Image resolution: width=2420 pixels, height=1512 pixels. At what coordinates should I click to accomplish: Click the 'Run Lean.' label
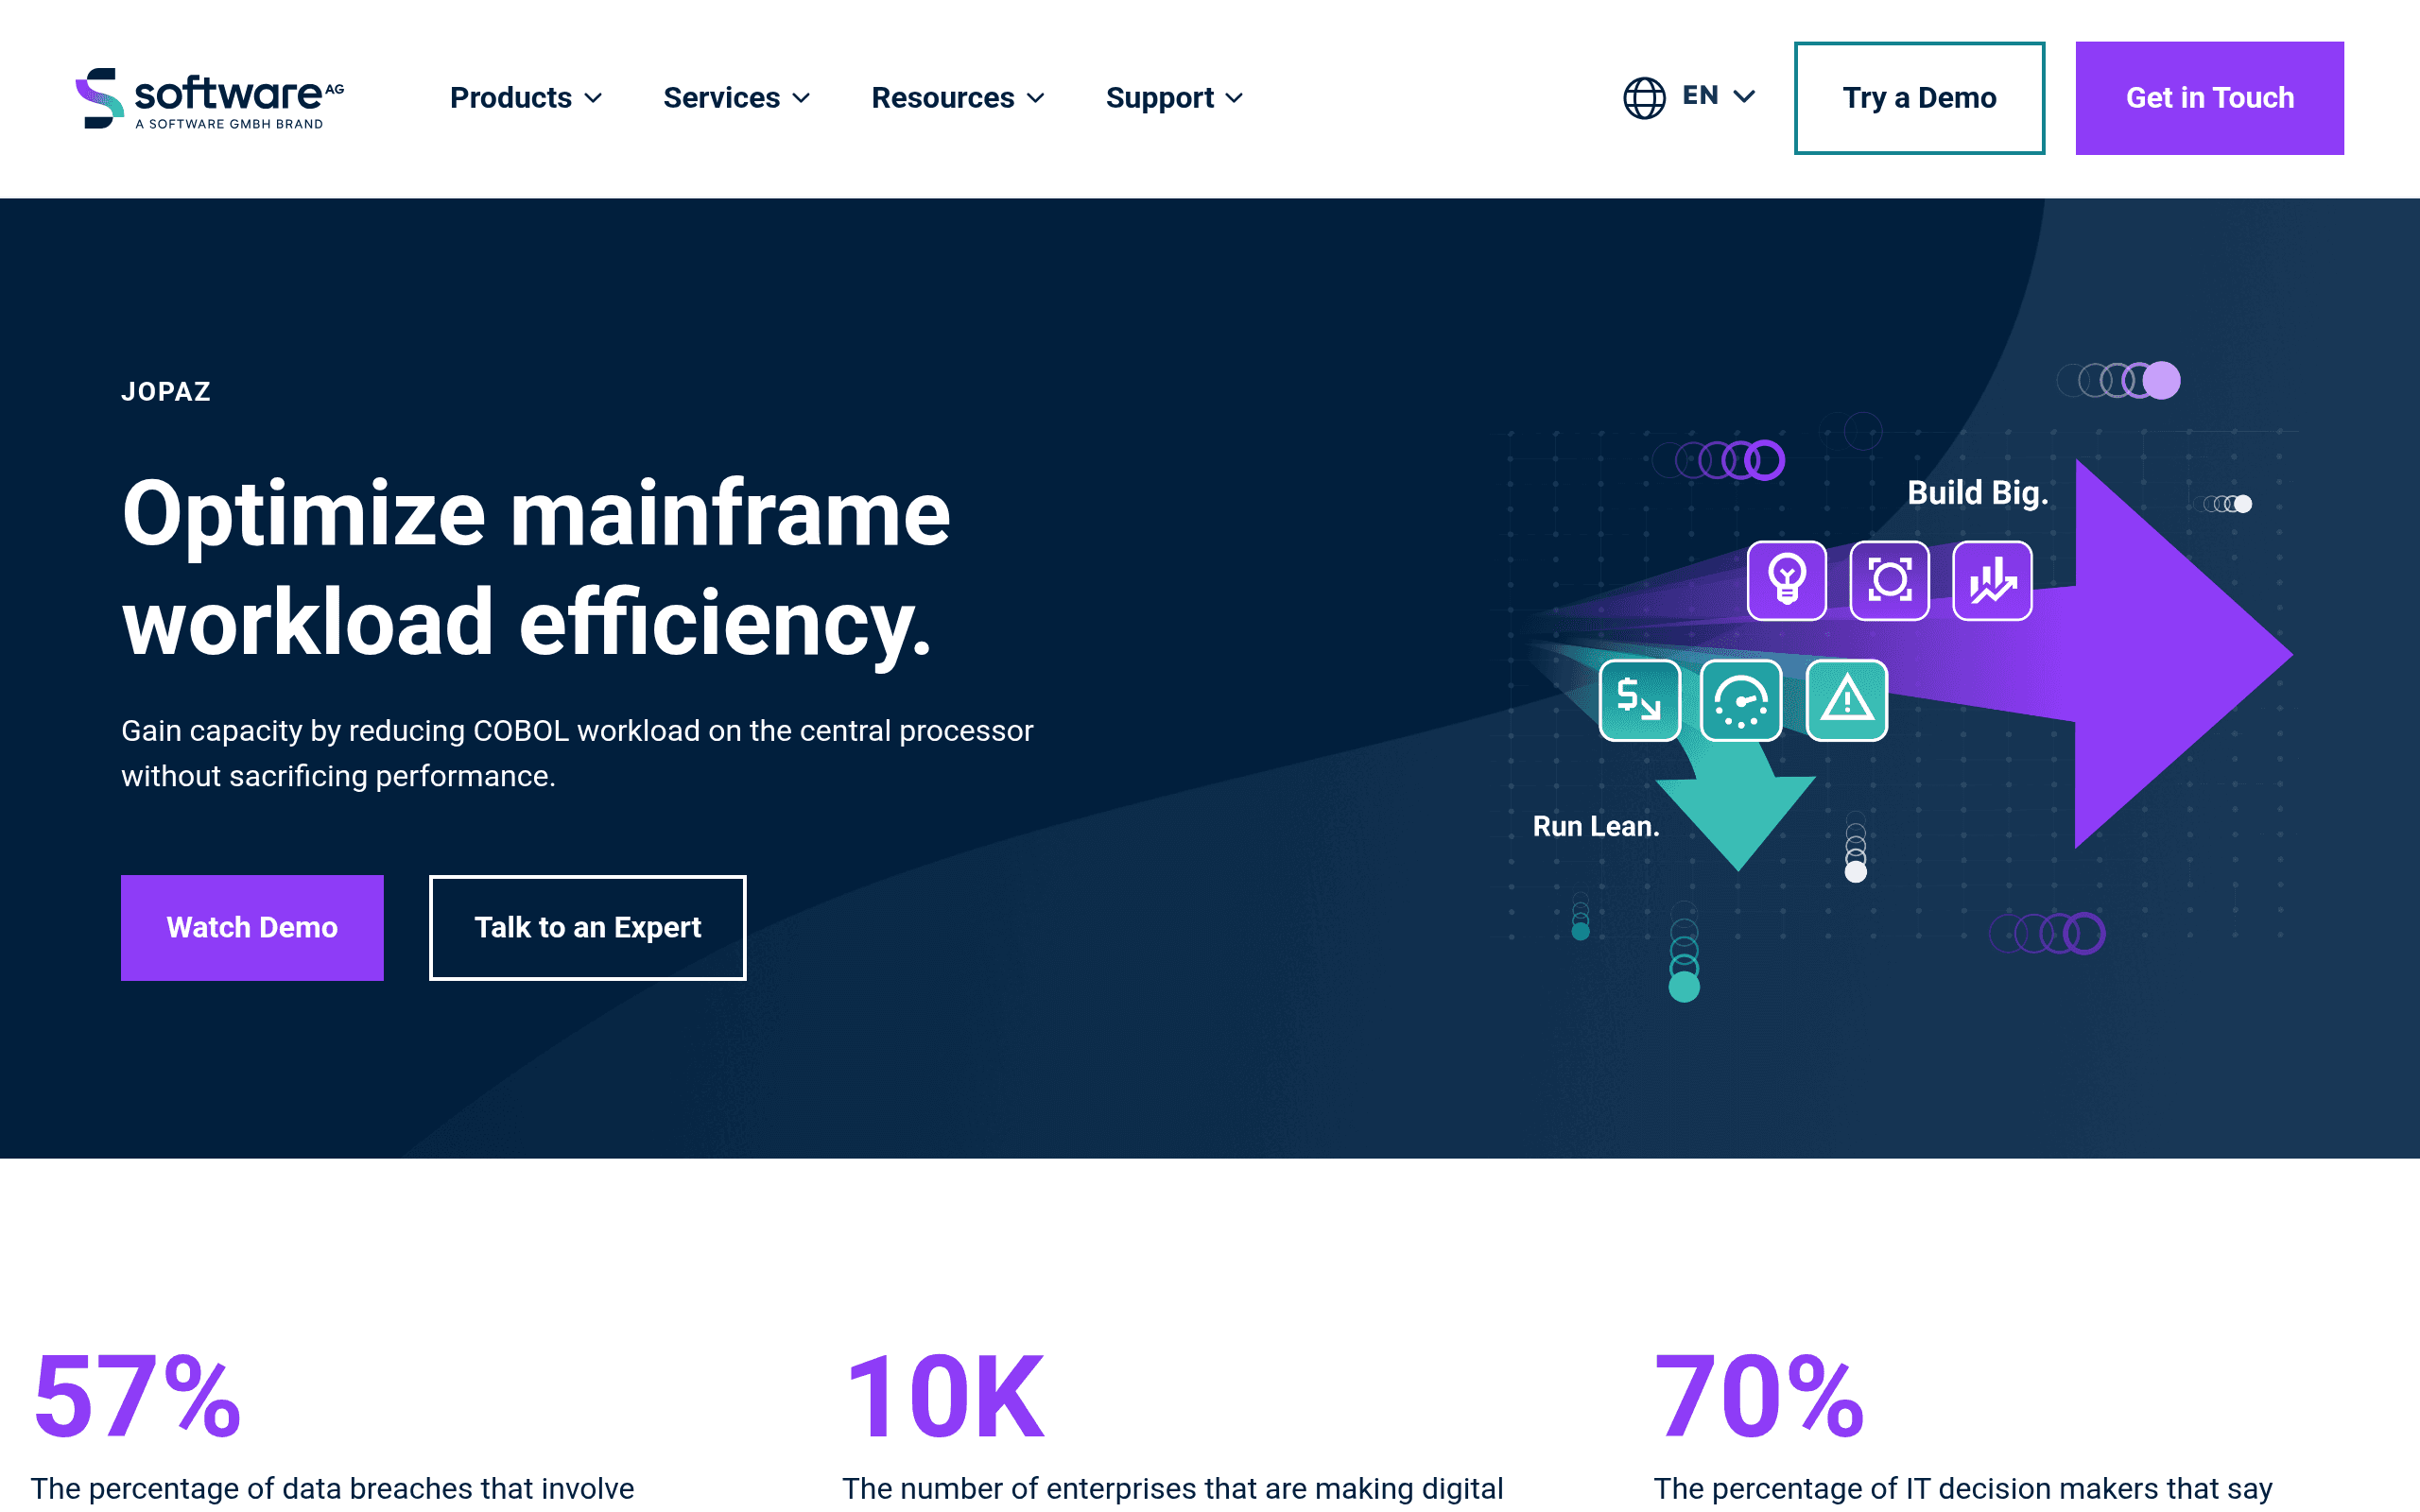coord(1596,827)
